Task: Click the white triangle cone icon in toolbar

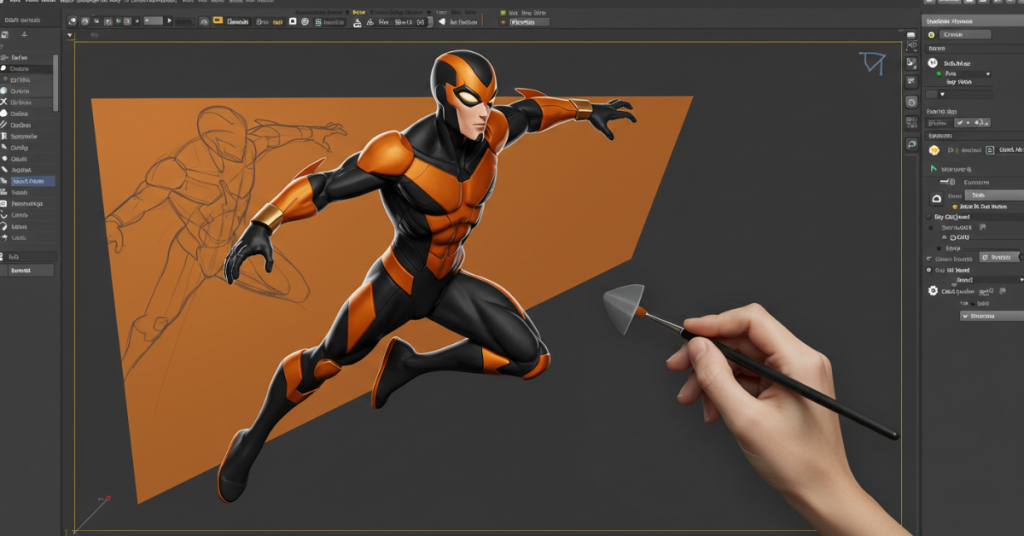Action: pyautogui.click(x=357, y=22)
